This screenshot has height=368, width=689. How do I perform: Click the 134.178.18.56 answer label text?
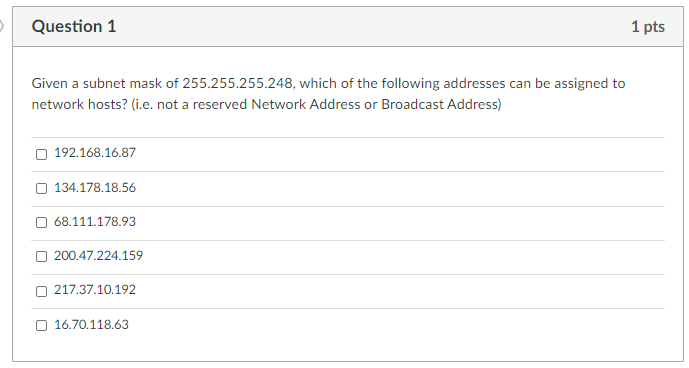[x=95, y=188]
